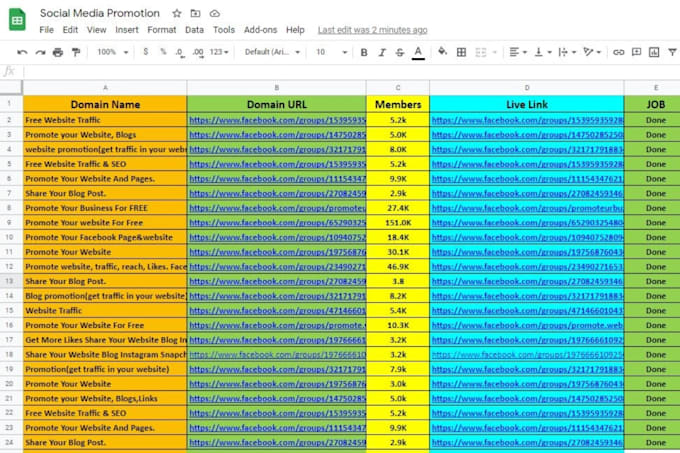Viewport: 680px width, 453px height.
Task: Insert a link
Action: (618, 52)
